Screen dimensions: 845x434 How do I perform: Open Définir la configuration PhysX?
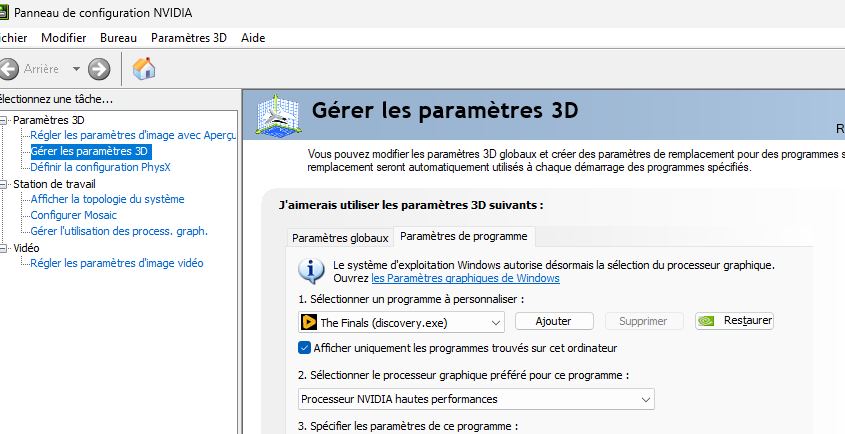(100, 167)
